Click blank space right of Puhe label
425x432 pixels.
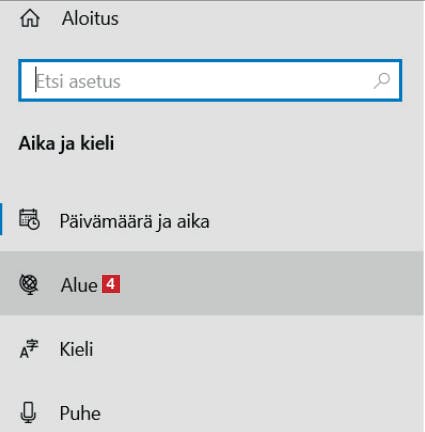[x=260, y=413]
